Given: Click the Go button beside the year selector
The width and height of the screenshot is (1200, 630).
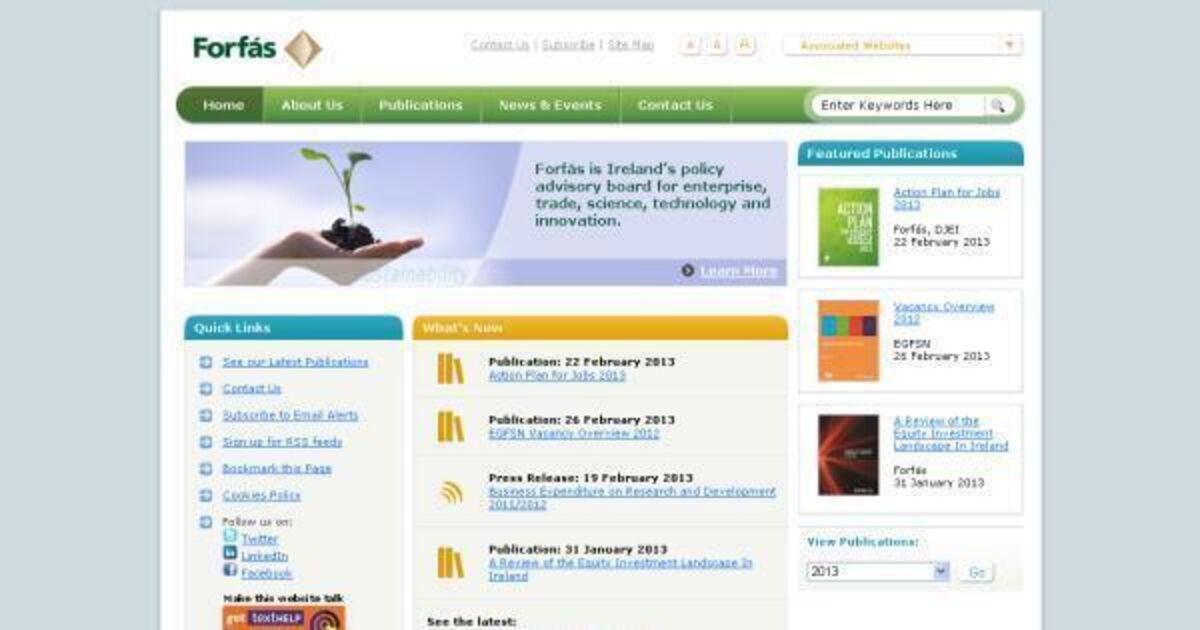Looking at the screenshot, I should tap(977, 572).
